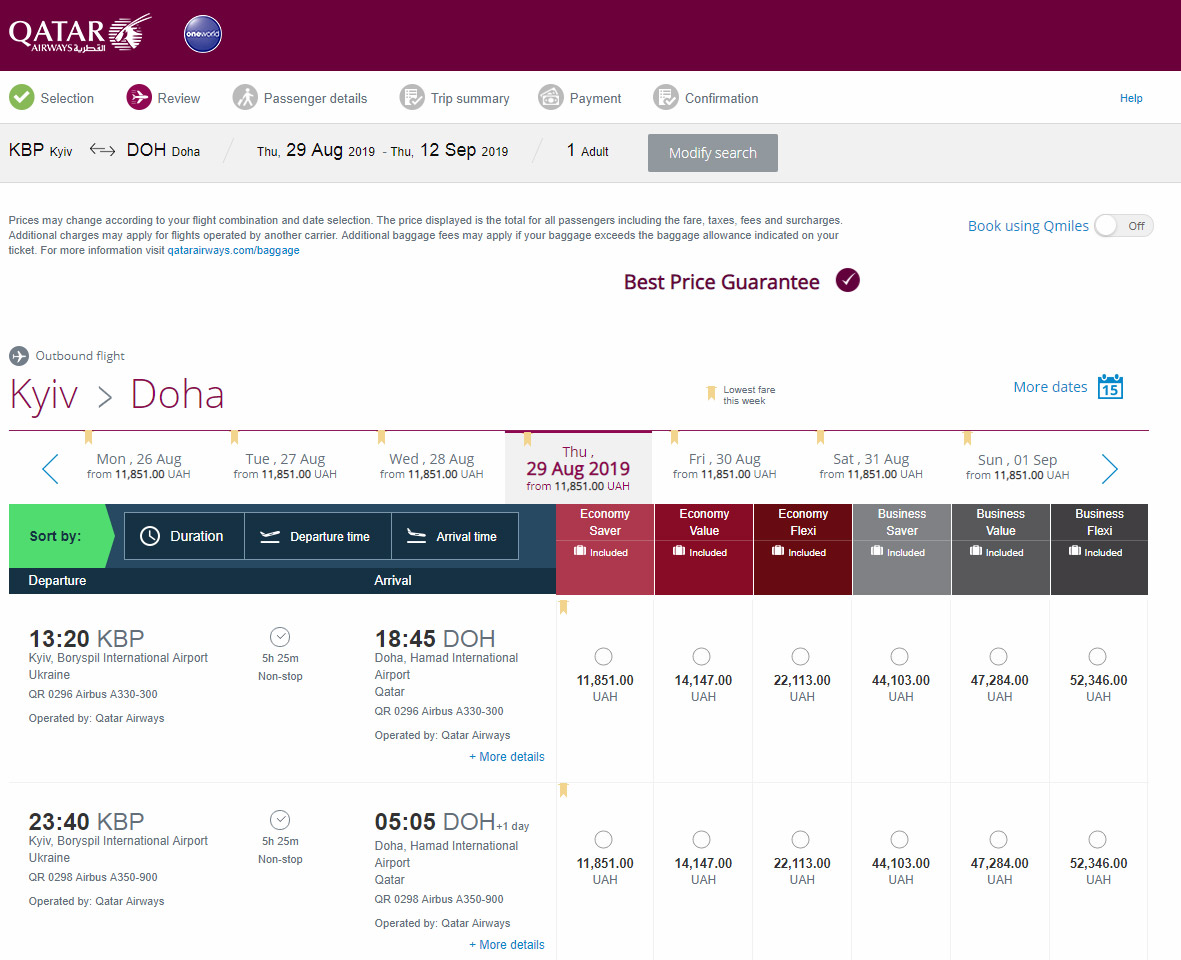Click the Review step airplane icon
The image size is (1181, 960).
[139, 97]
